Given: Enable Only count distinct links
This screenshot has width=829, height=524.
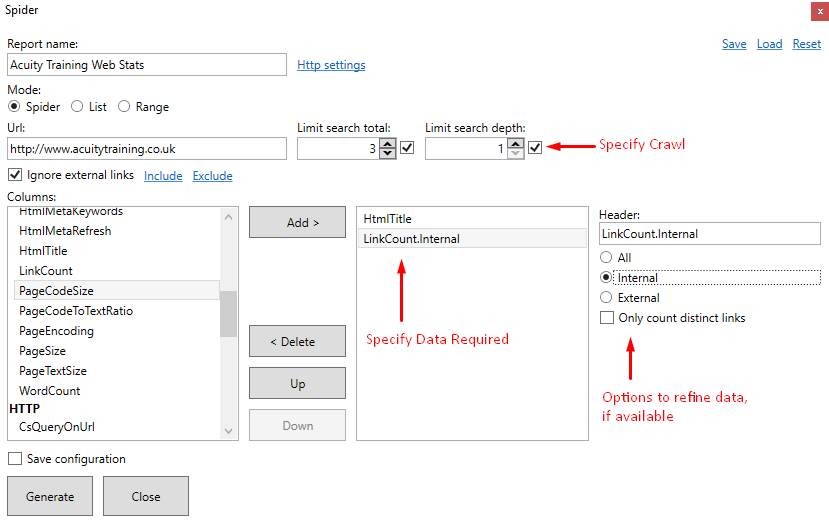Looking at the screenshot, I should 607,318.
